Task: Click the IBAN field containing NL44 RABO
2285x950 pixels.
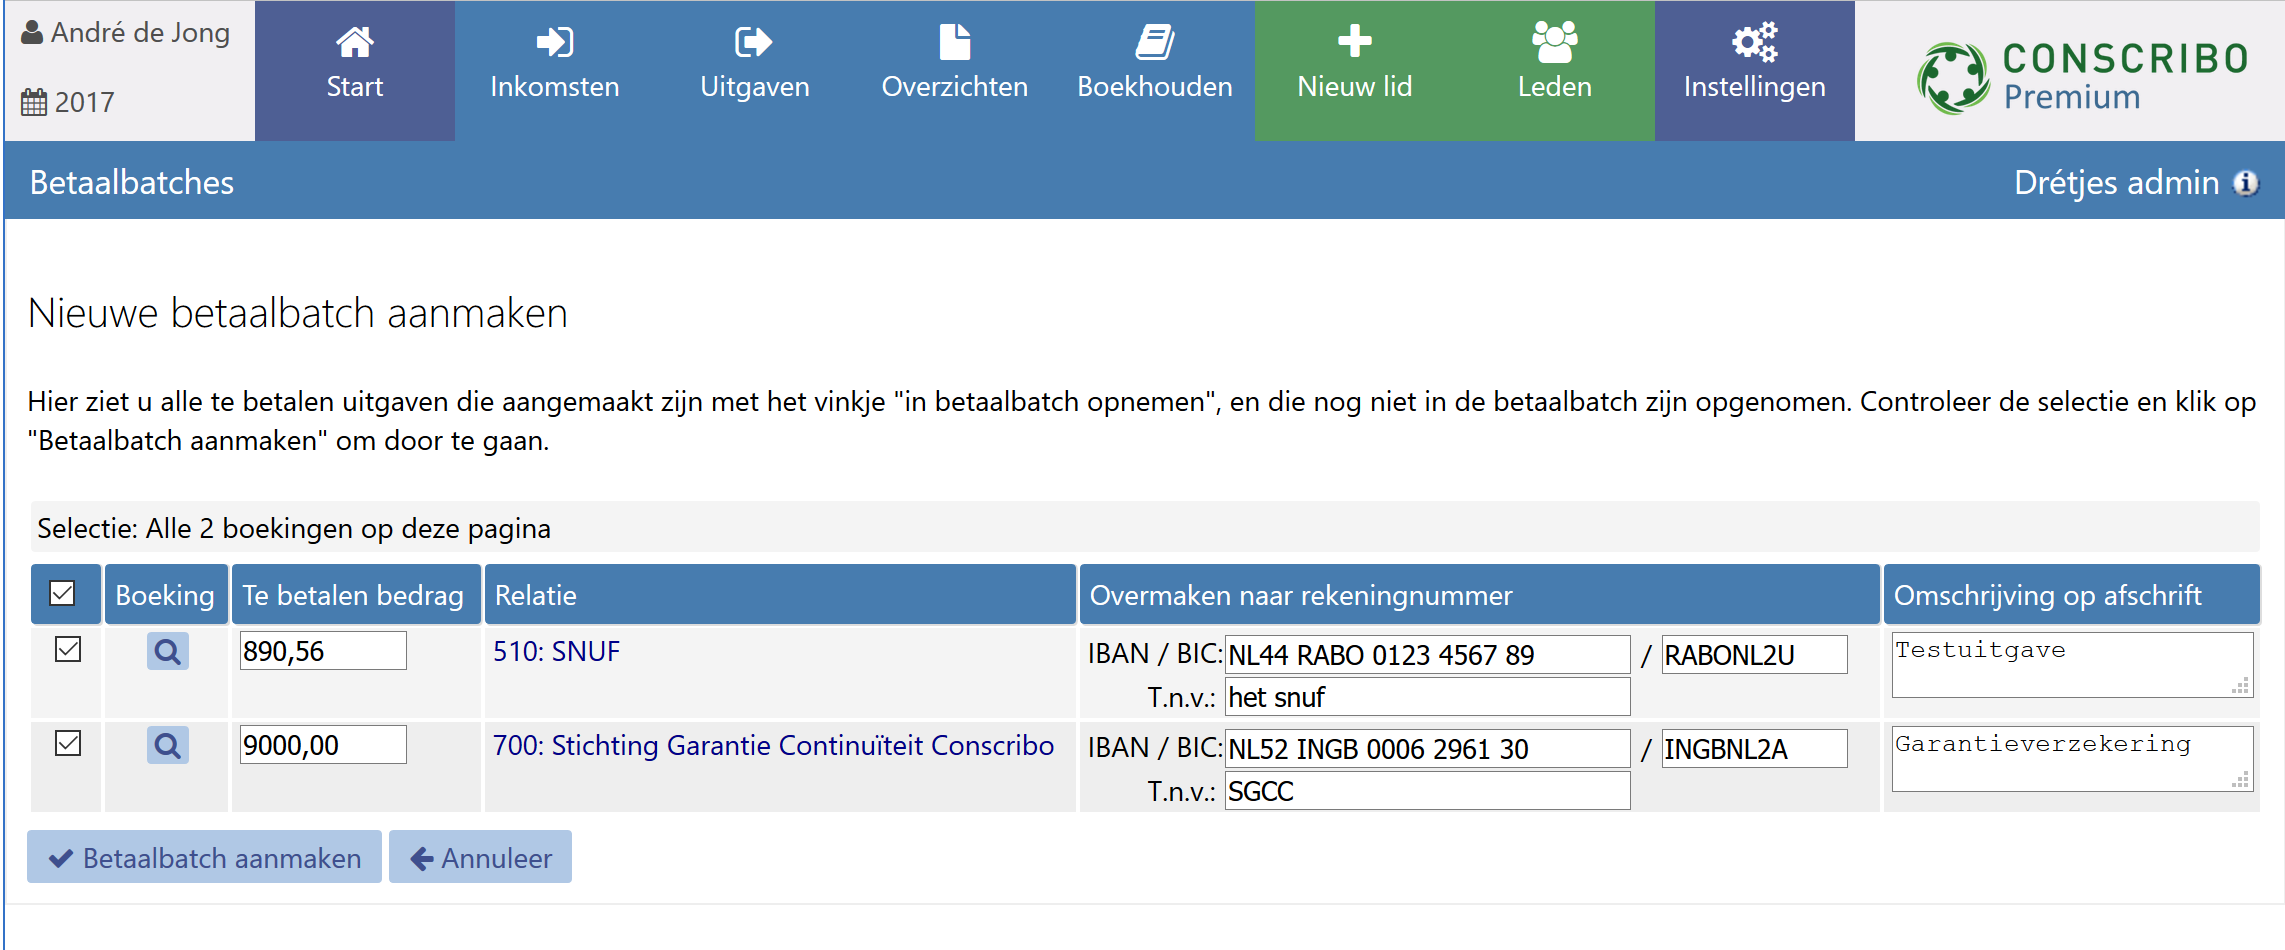Action: pos(1426,656)
